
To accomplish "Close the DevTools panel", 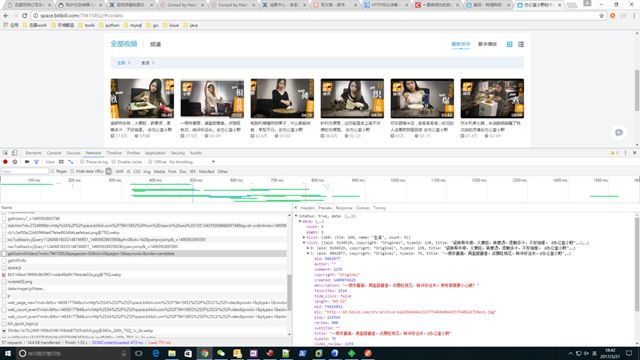I will [634, 153].
